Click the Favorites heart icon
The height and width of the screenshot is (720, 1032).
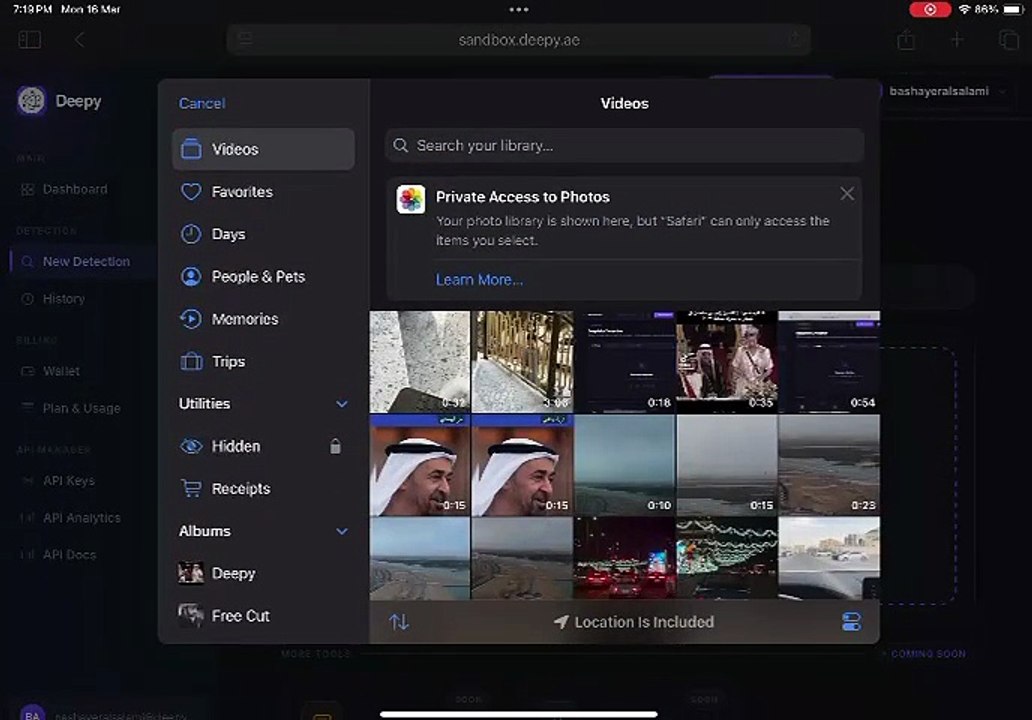click(191, 192)
